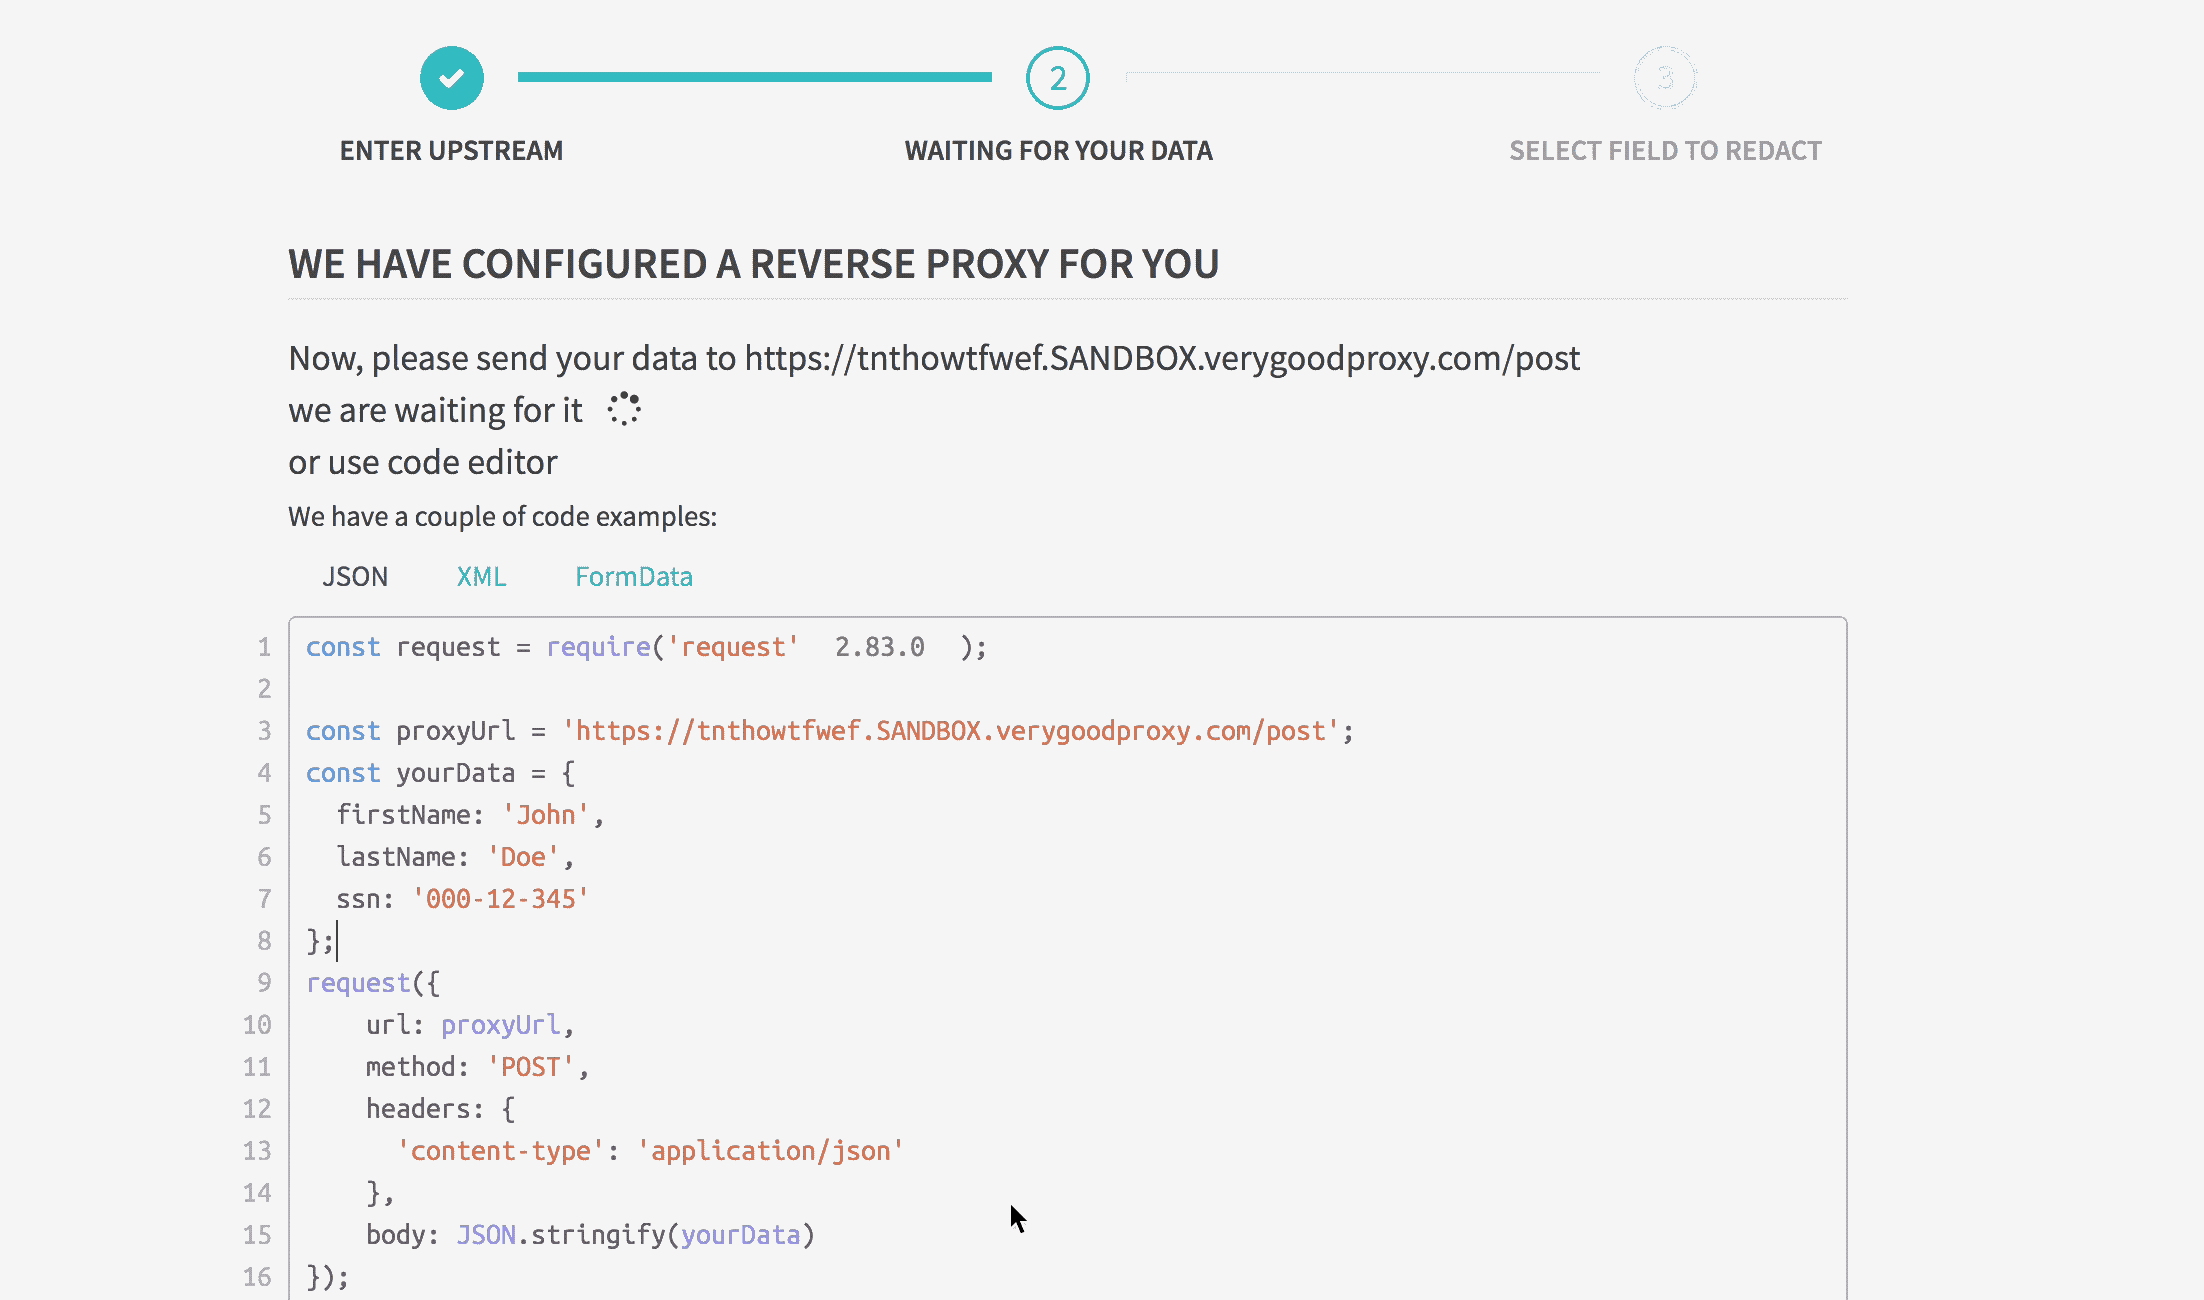The height and width of the screenshot is (1300, 2204).
Task: Click the firstName 'John' value in editor
Action: (546, 815)
